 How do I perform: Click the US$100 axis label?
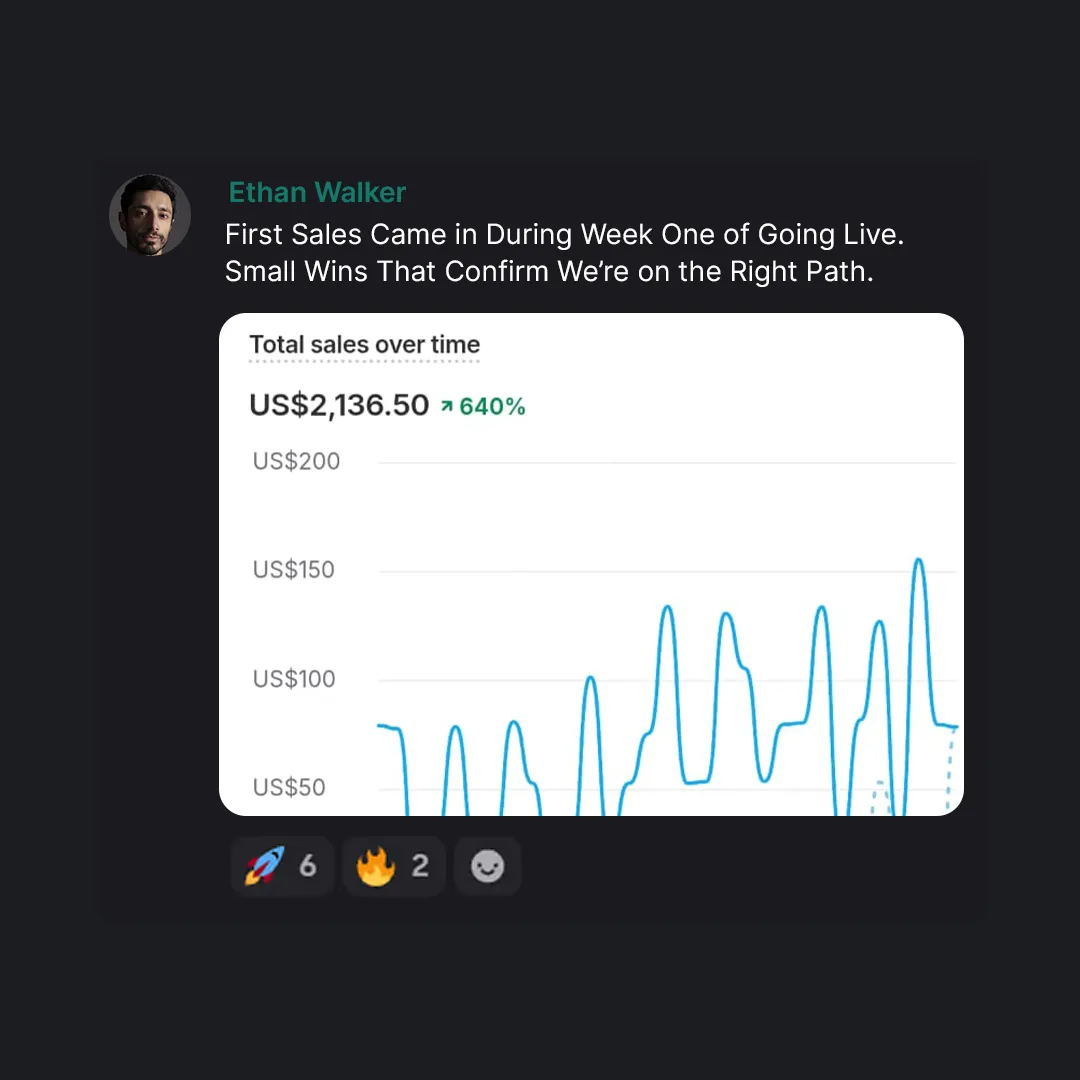click(294, 679)
